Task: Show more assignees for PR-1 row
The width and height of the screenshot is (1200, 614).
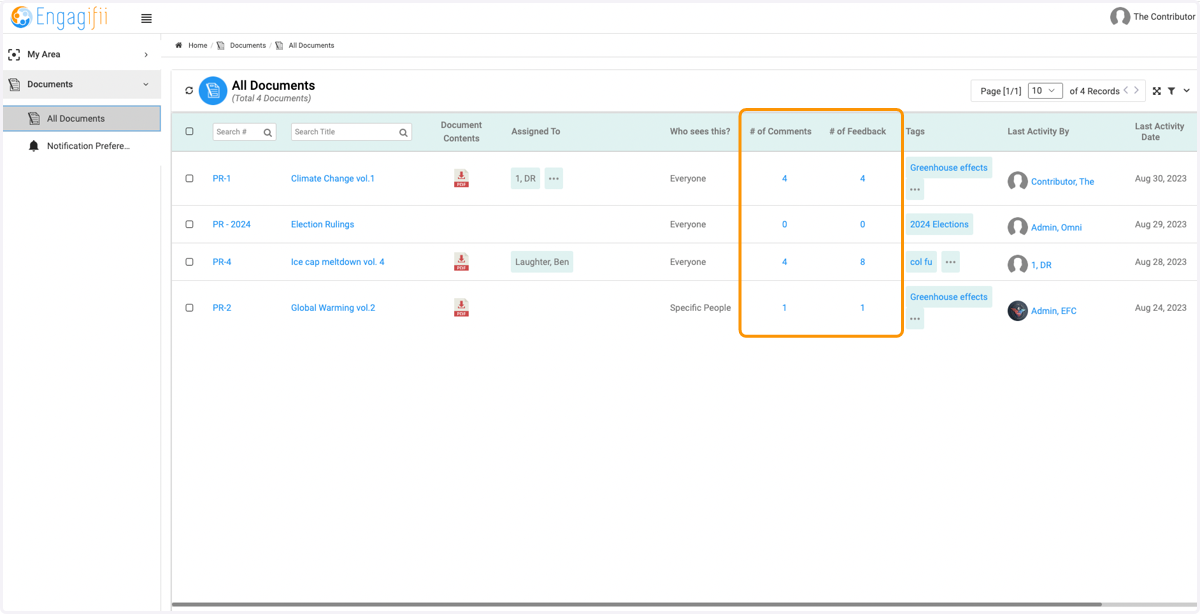Action: [554, 178]
